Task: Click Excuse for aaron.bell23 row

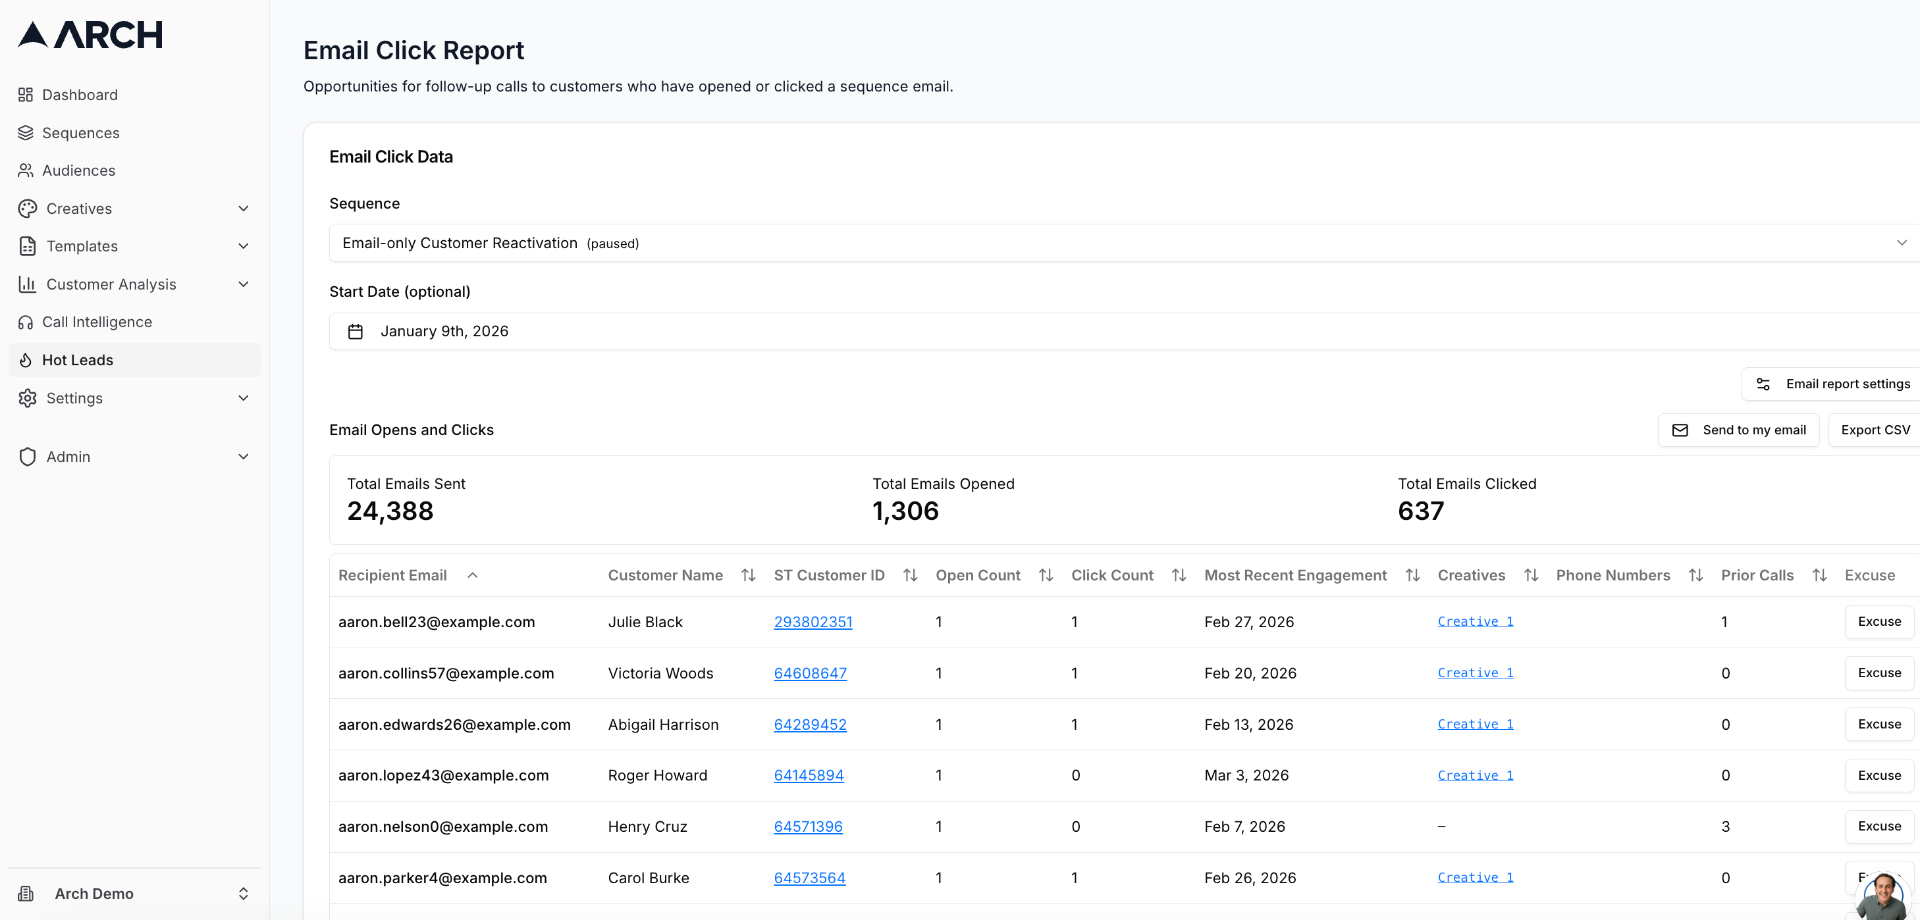Action: click(x=1879, y=622)
